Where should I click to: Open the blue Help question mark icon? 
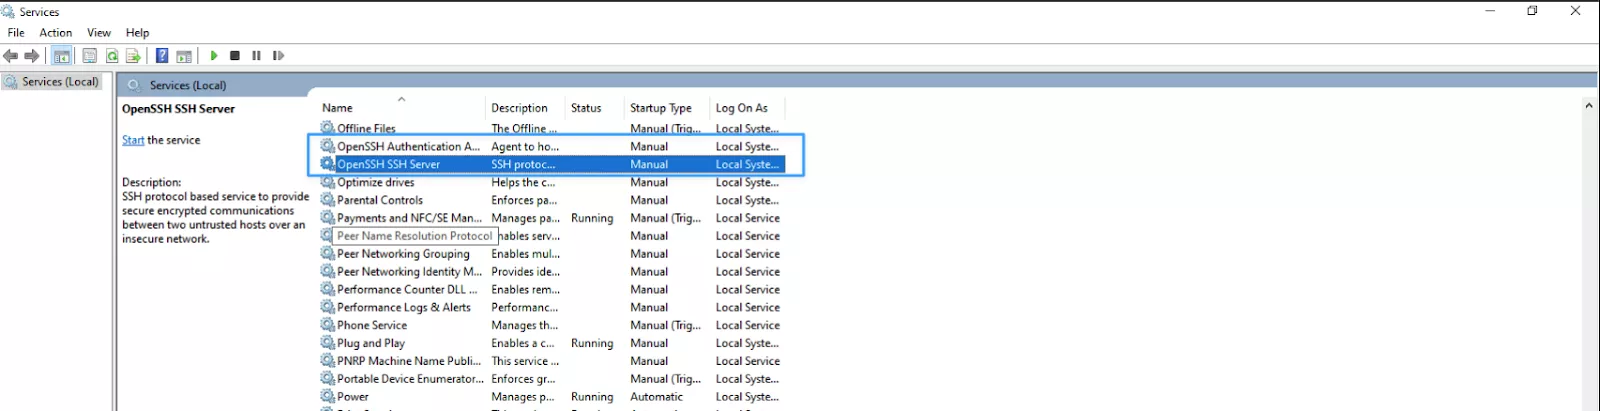[x=162, y=56]
